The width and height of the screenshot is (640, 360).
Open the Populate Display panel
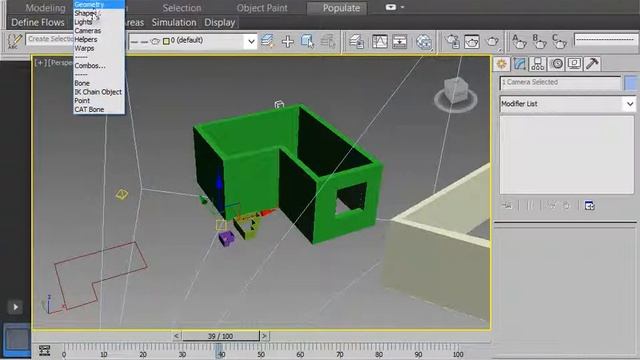pos(220,22)
